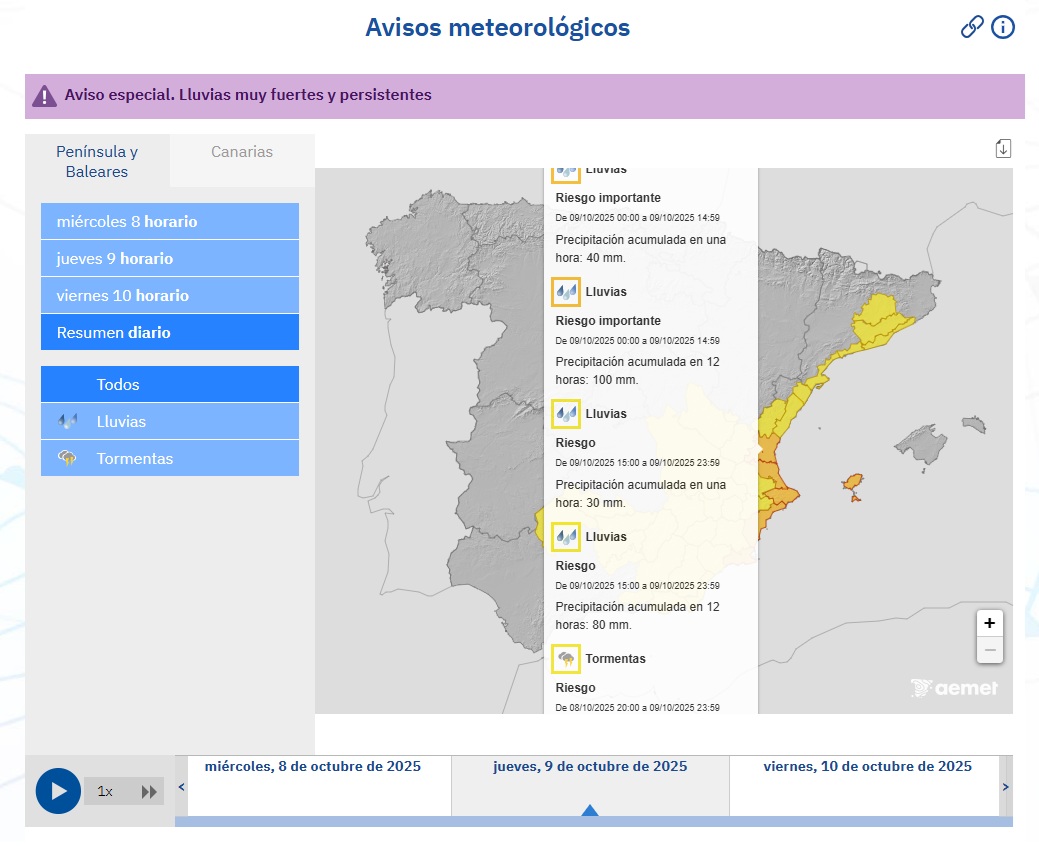Click the download map icon
1039x855 pixels.
click(1003, 149)
